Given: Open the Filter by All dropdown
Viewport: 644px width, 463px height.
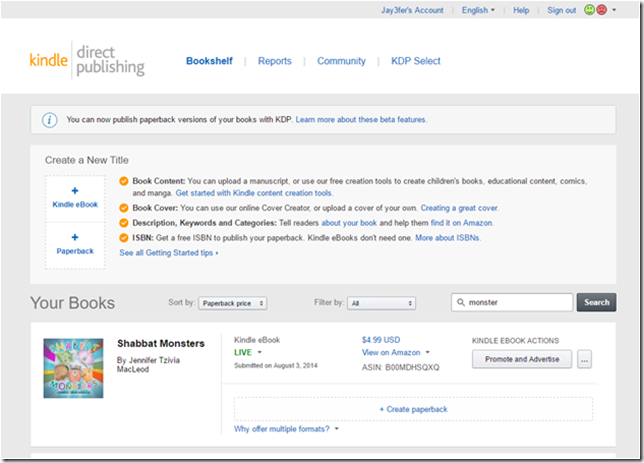Looking at the screenshot, I should [382, 303].
